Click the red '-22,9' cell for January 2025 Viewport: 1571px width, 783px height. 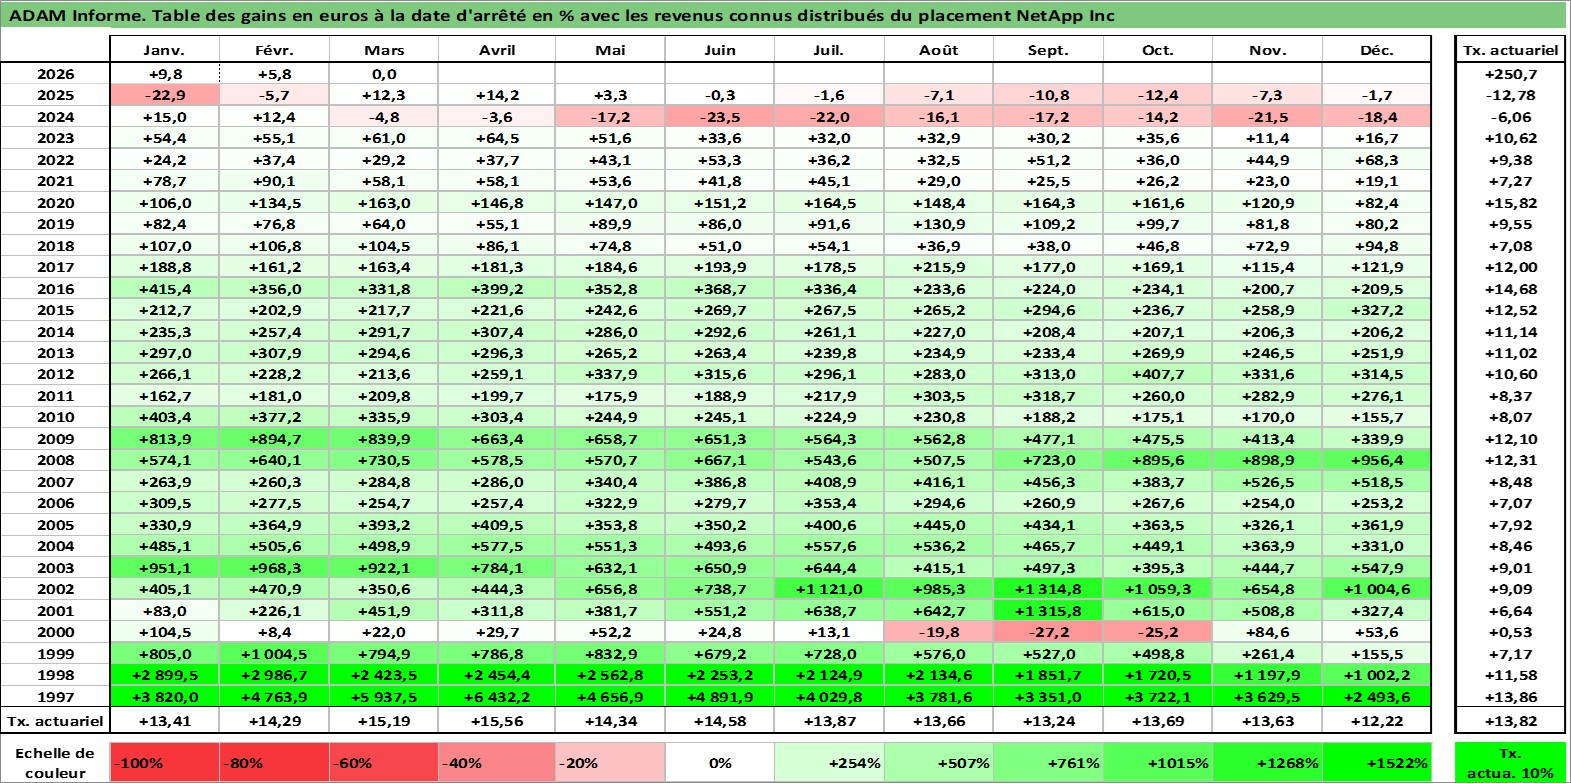point(164,95)
